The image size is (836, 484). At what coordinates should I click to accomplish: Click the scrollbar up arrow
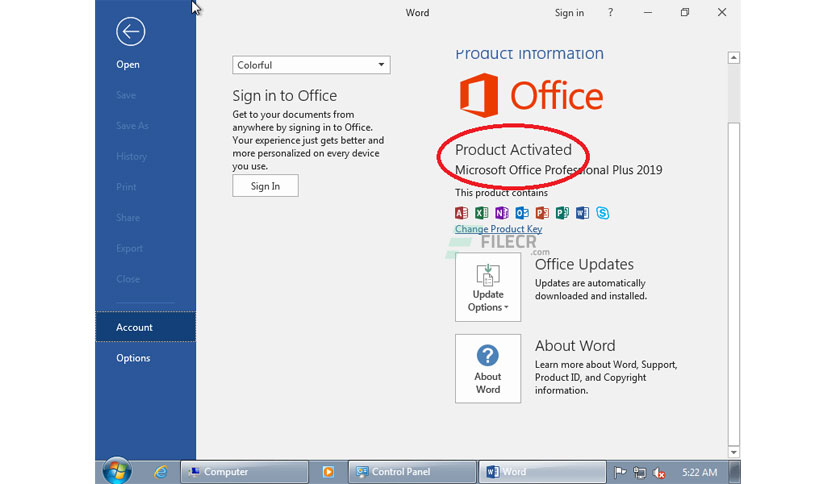pos(734,58)
